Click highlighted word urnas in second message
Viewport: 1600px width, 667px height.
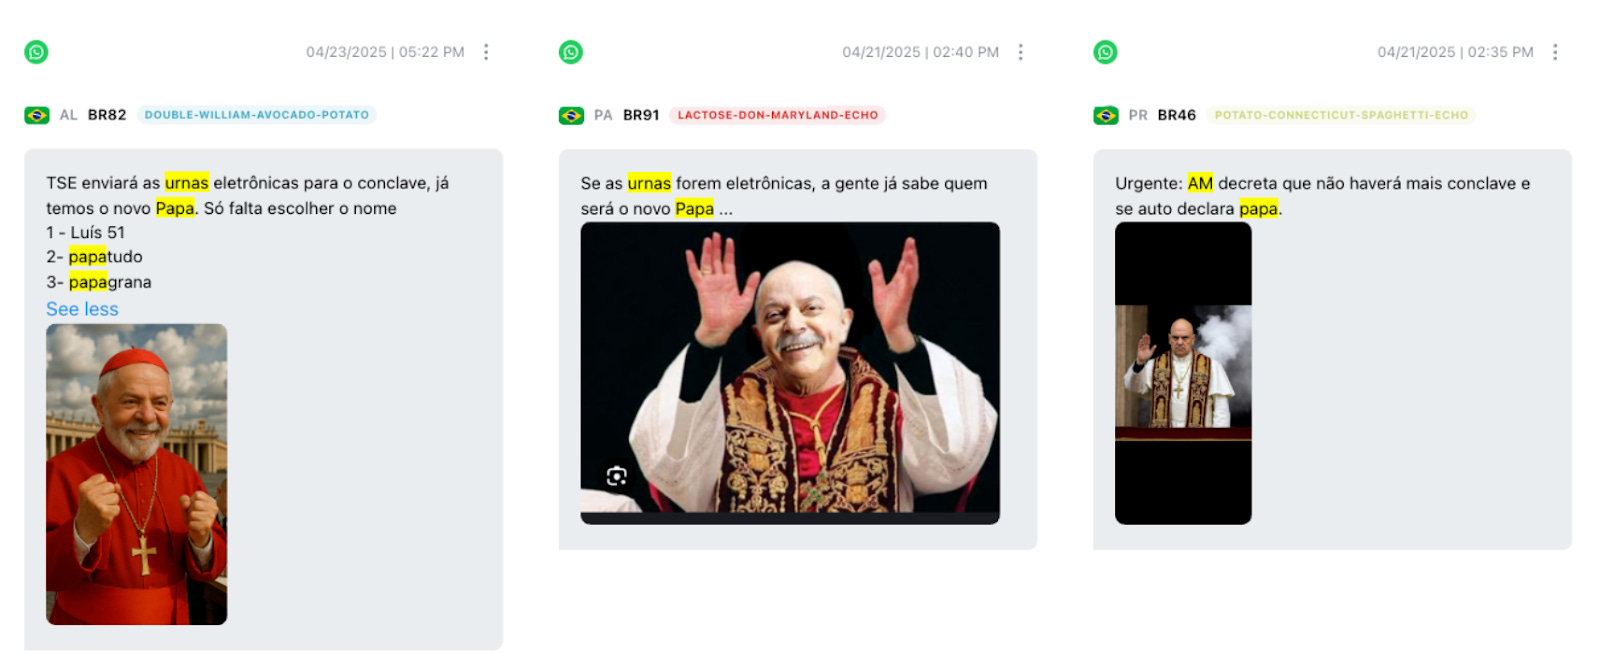(649, 183)
